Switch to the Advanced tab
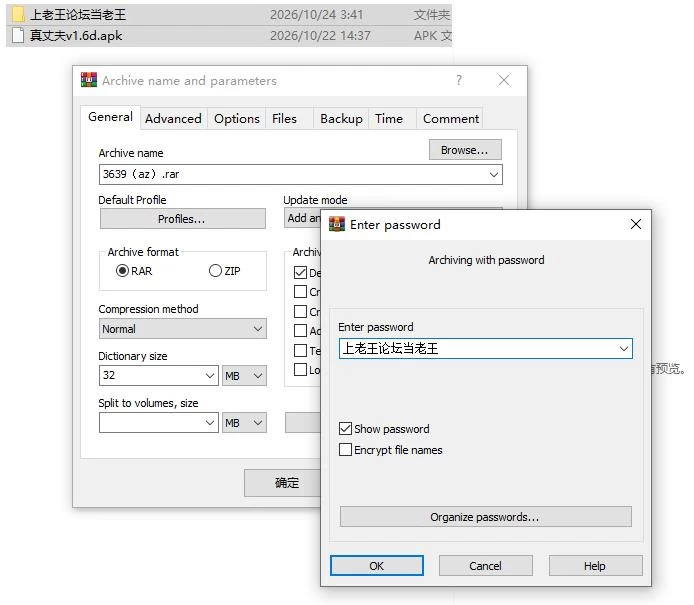This screenshot has width=694, height=605. pos(173,119)
